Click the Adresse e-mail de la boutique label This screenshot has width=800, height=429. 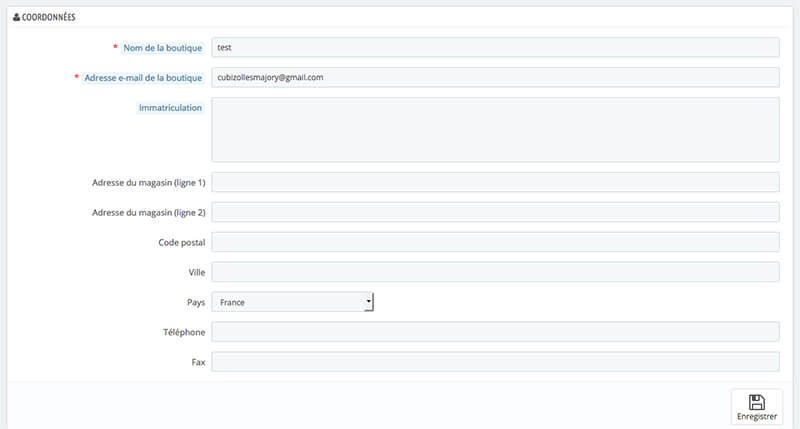pos(145,78)
